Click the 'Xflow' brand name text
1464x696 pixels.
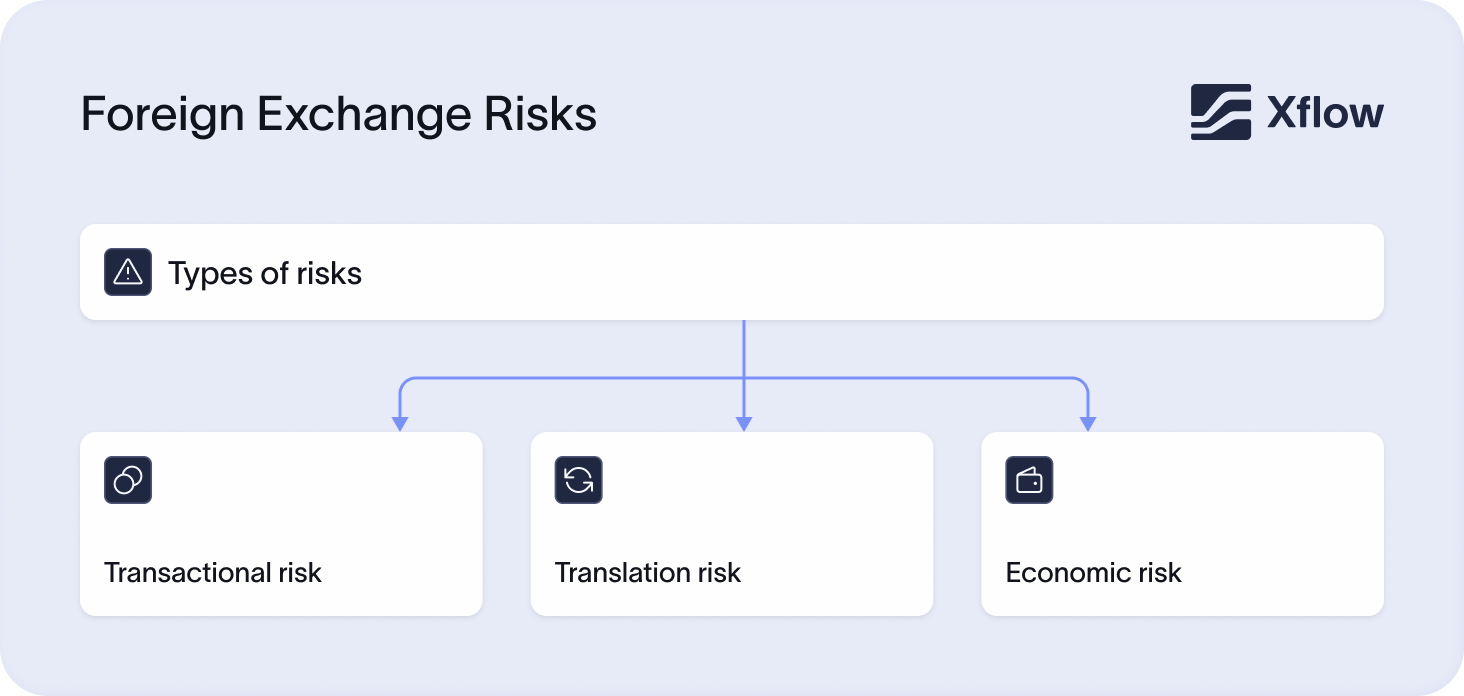click(x=1325, y=113)
